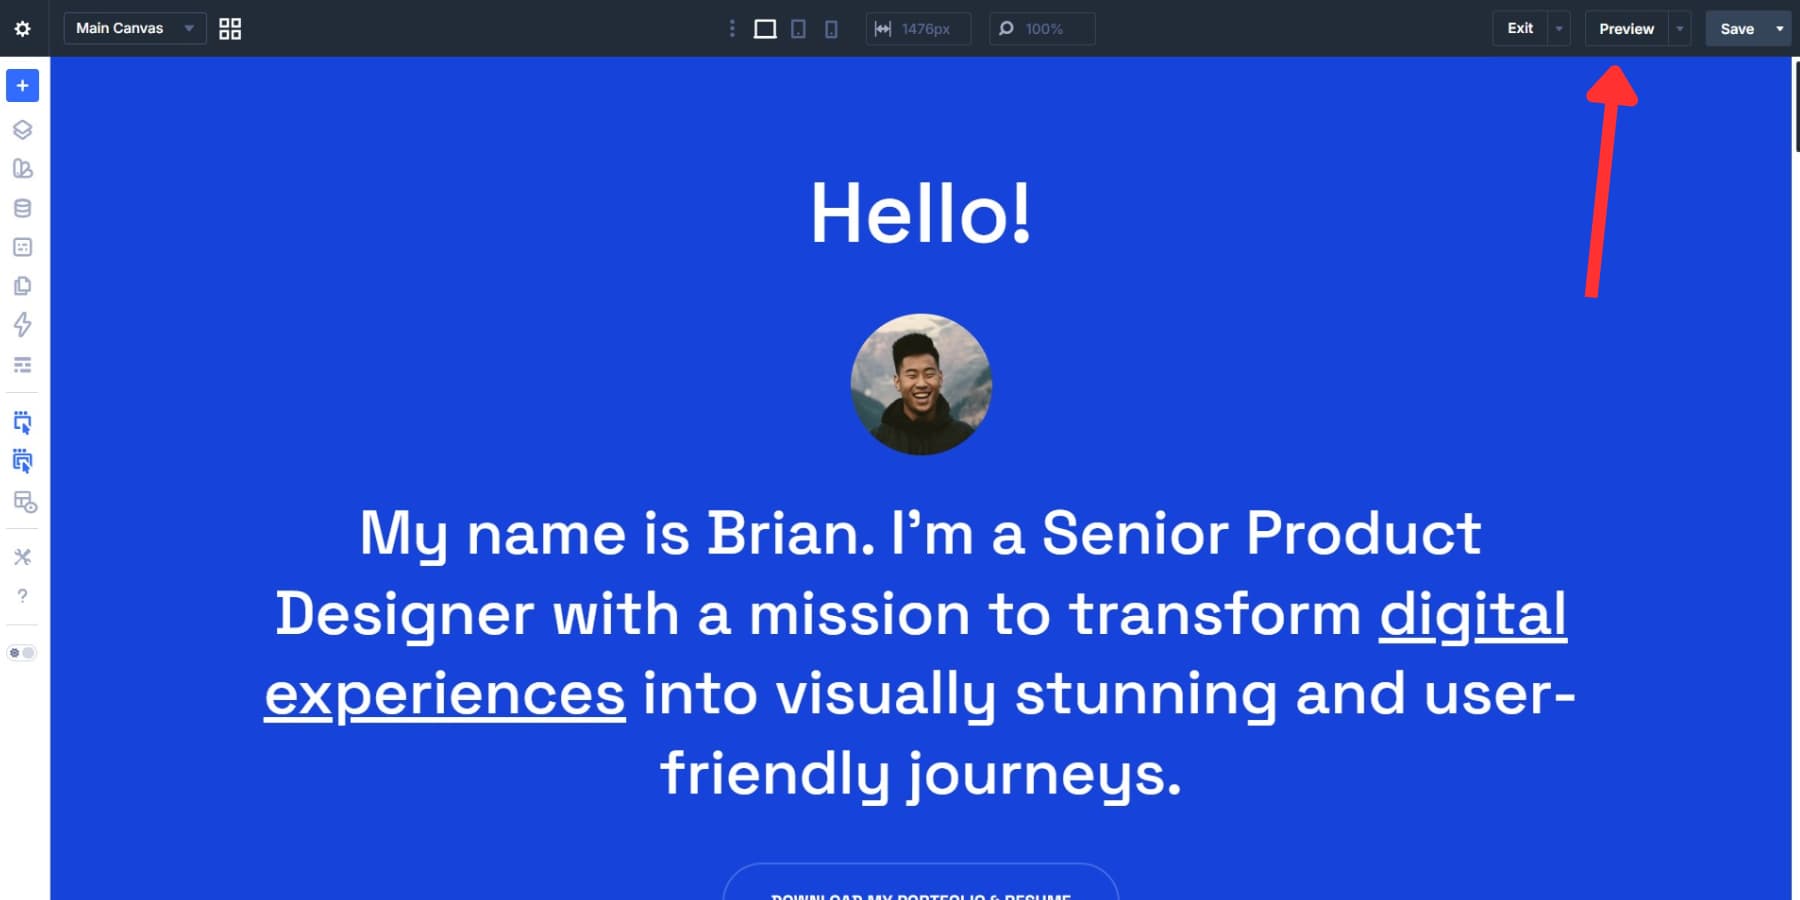Open the Add Elements panel

[22, 85]
